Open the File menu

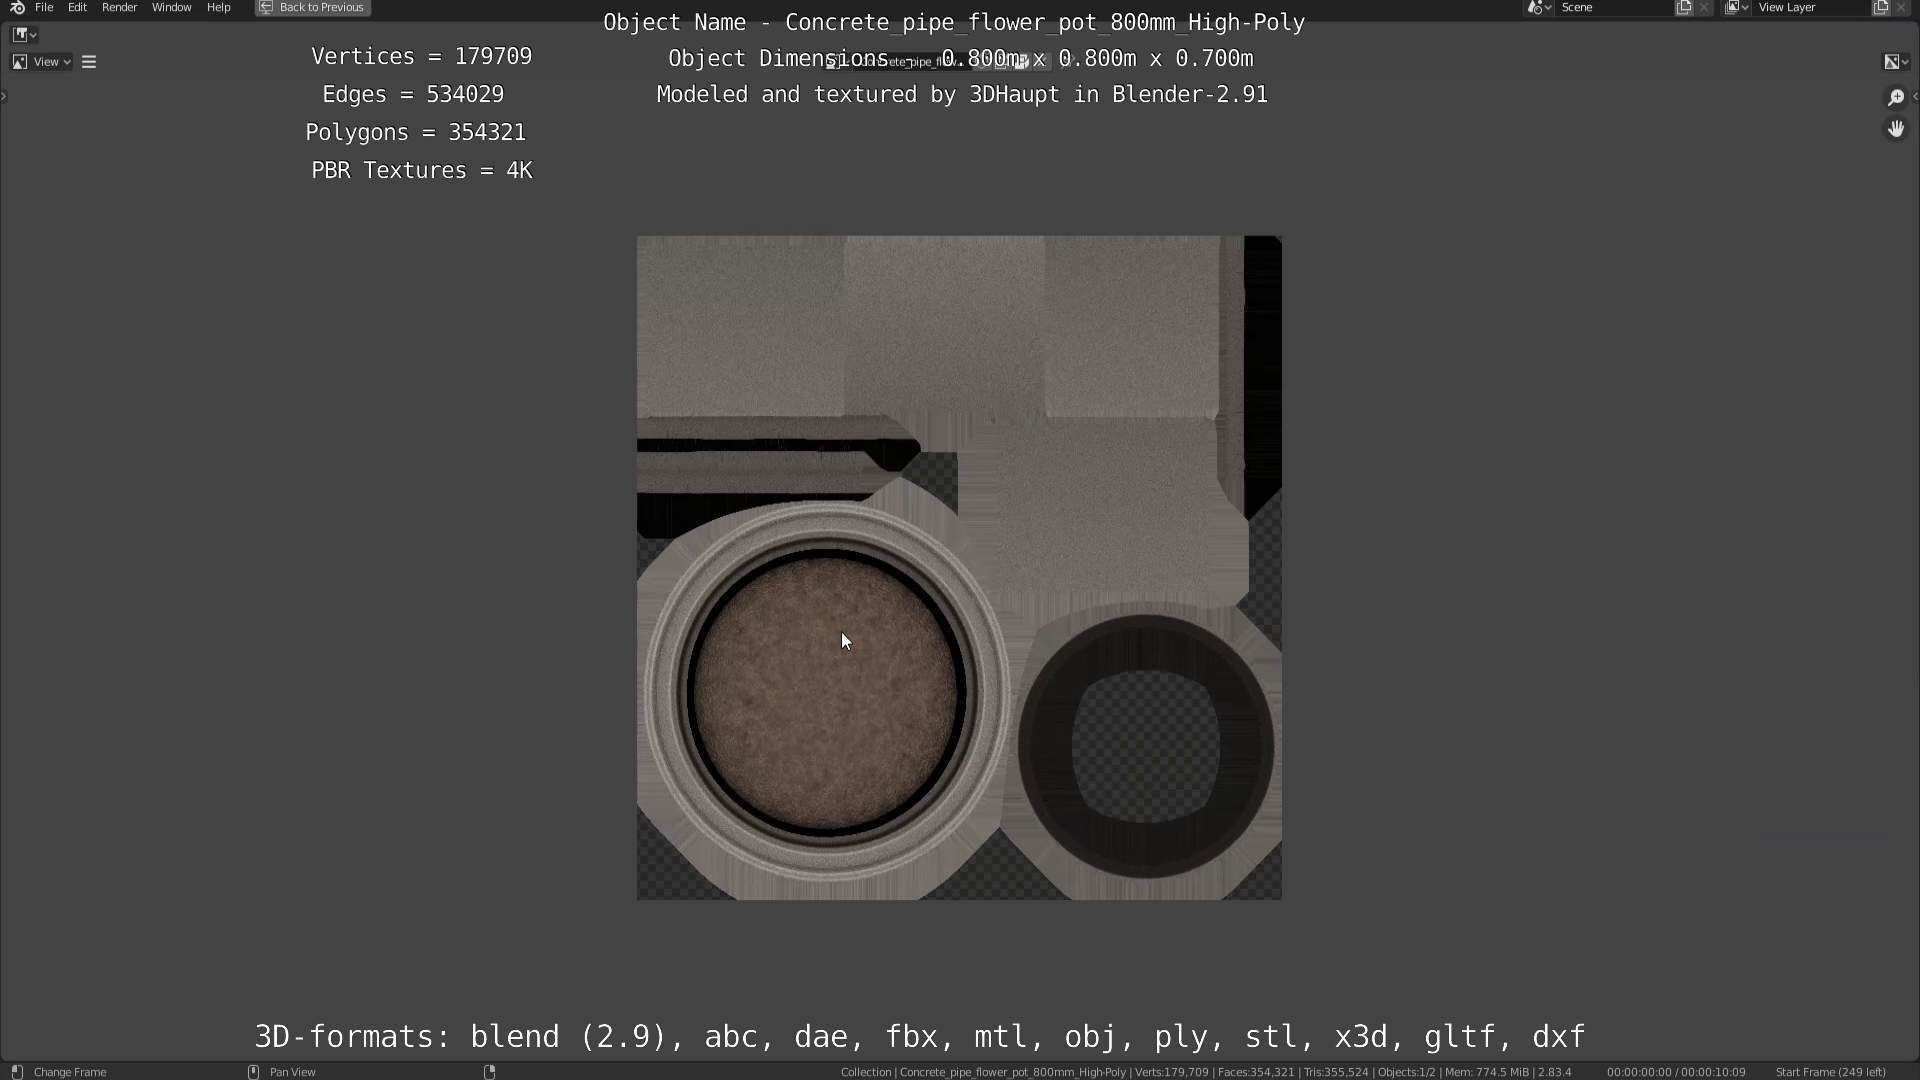[x=44, y=7]
